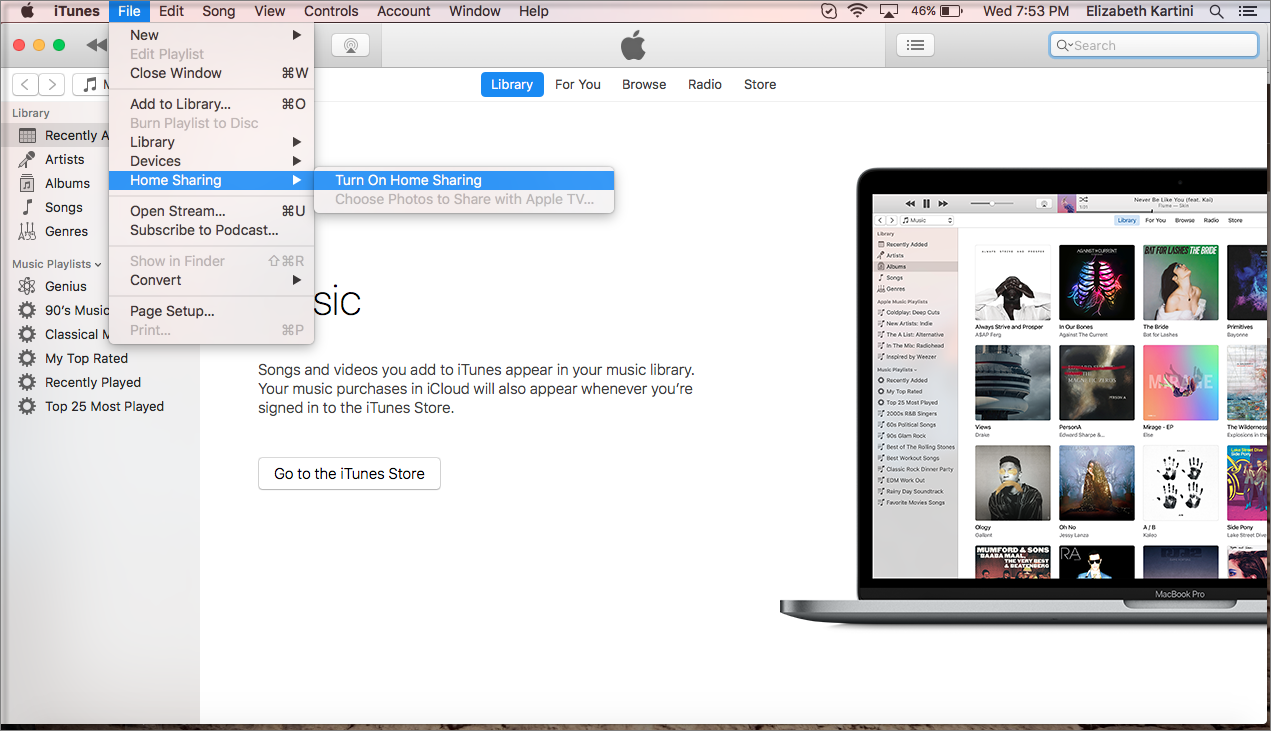Click the Elizabeth Kartini user name in menu bar

[1140, 11]
